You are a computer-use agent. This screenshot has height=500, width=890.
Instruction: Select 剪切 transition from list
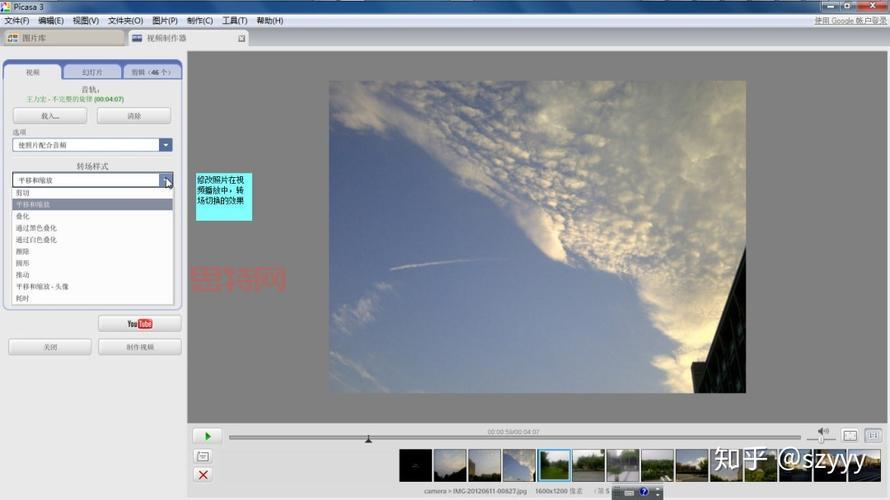pos(23,193)
